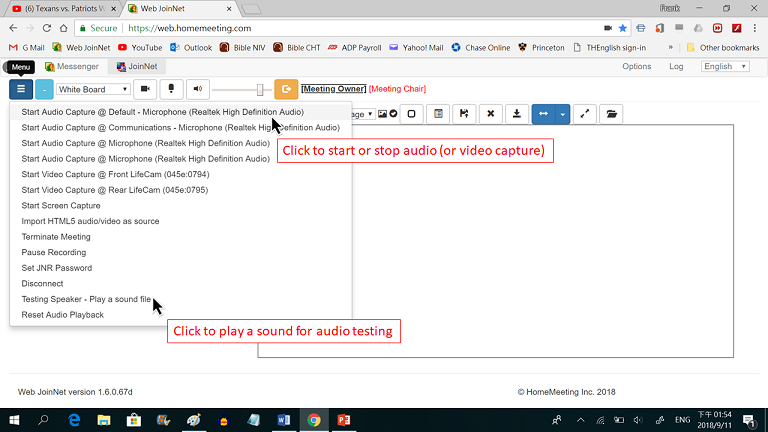Click the download icon in whiteboard toolbar

click(516, 114)
